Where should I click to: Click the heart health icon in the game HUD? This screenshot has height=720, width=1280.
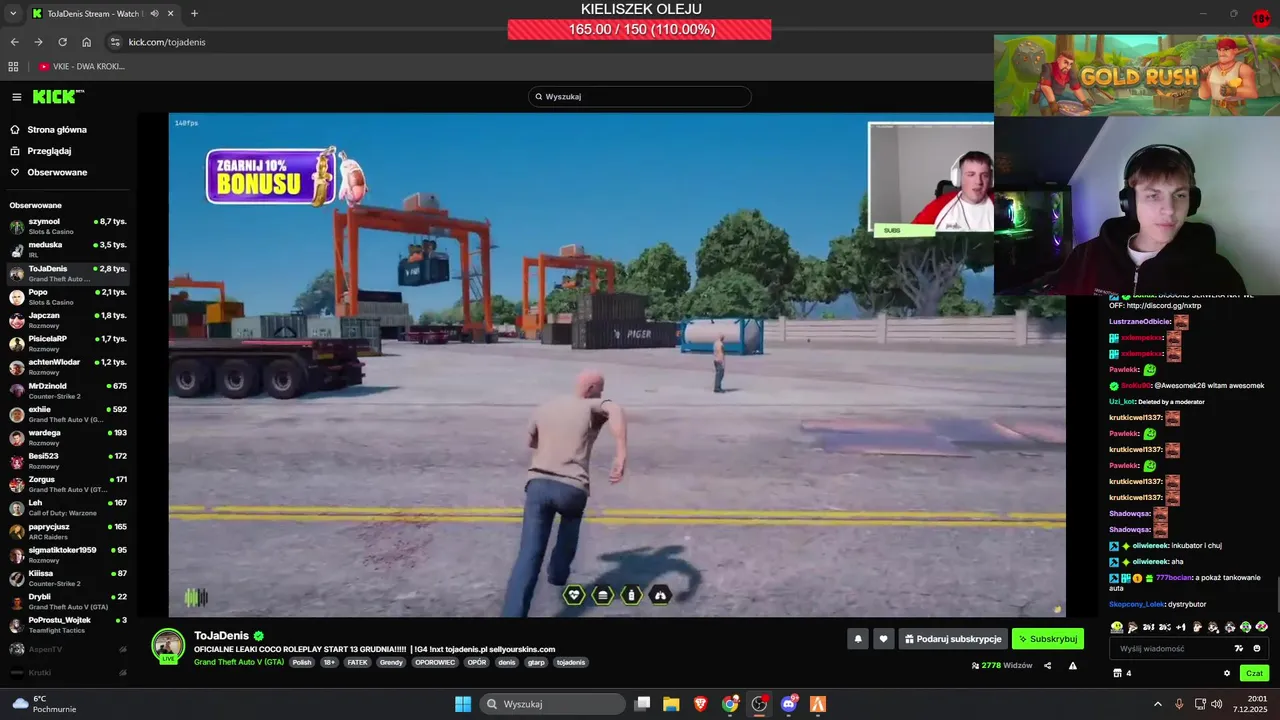pos(574,595)
